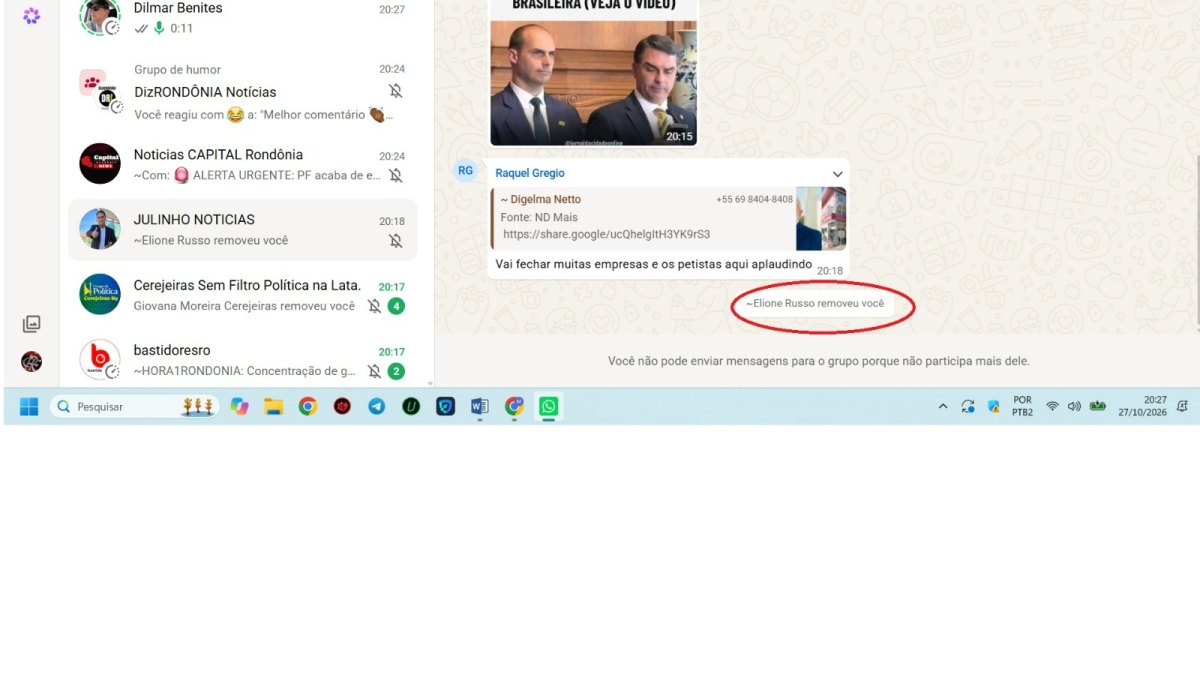Click the muted bell icon on bastidoresro chat
Viewport: 1200px width, 675px height.
374,371
